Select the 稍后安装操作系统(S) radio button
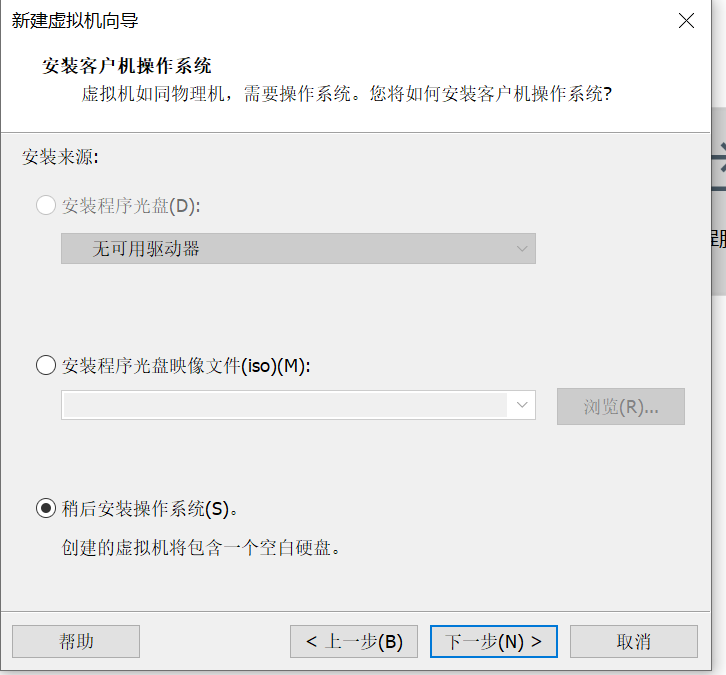Image resolution: width=726 pixels, height=675 pixels. coord(46,508)
